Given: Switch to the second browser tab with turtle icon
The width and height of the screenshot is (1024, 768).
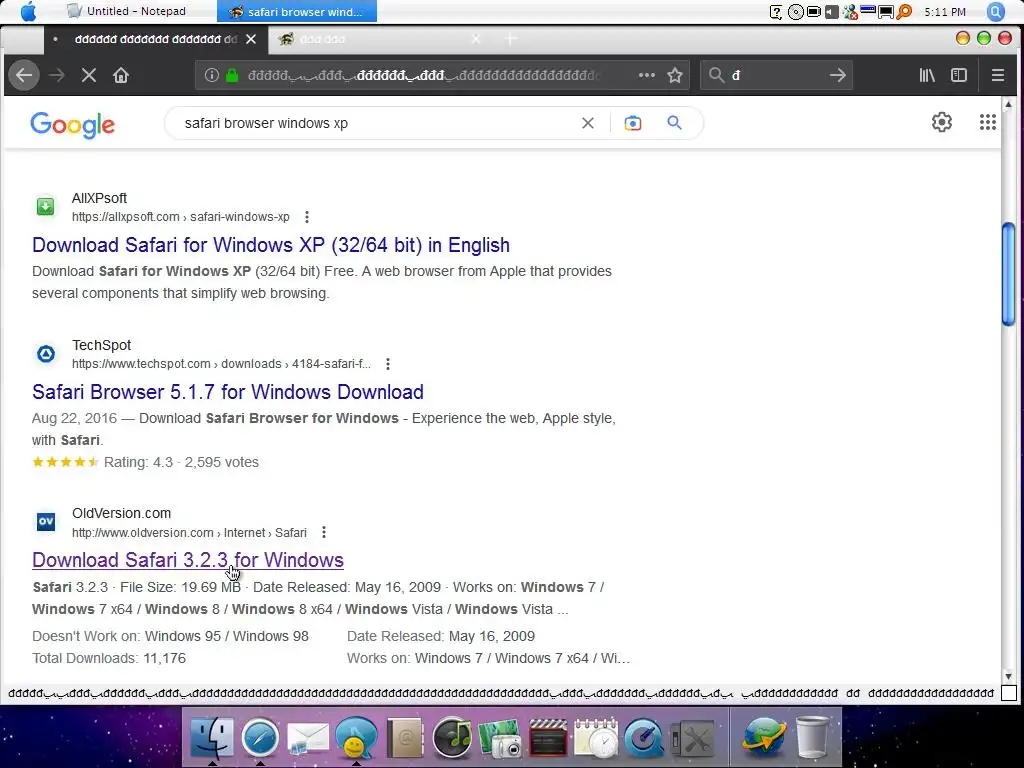Looking at the screenshot, I should (379, 39).
